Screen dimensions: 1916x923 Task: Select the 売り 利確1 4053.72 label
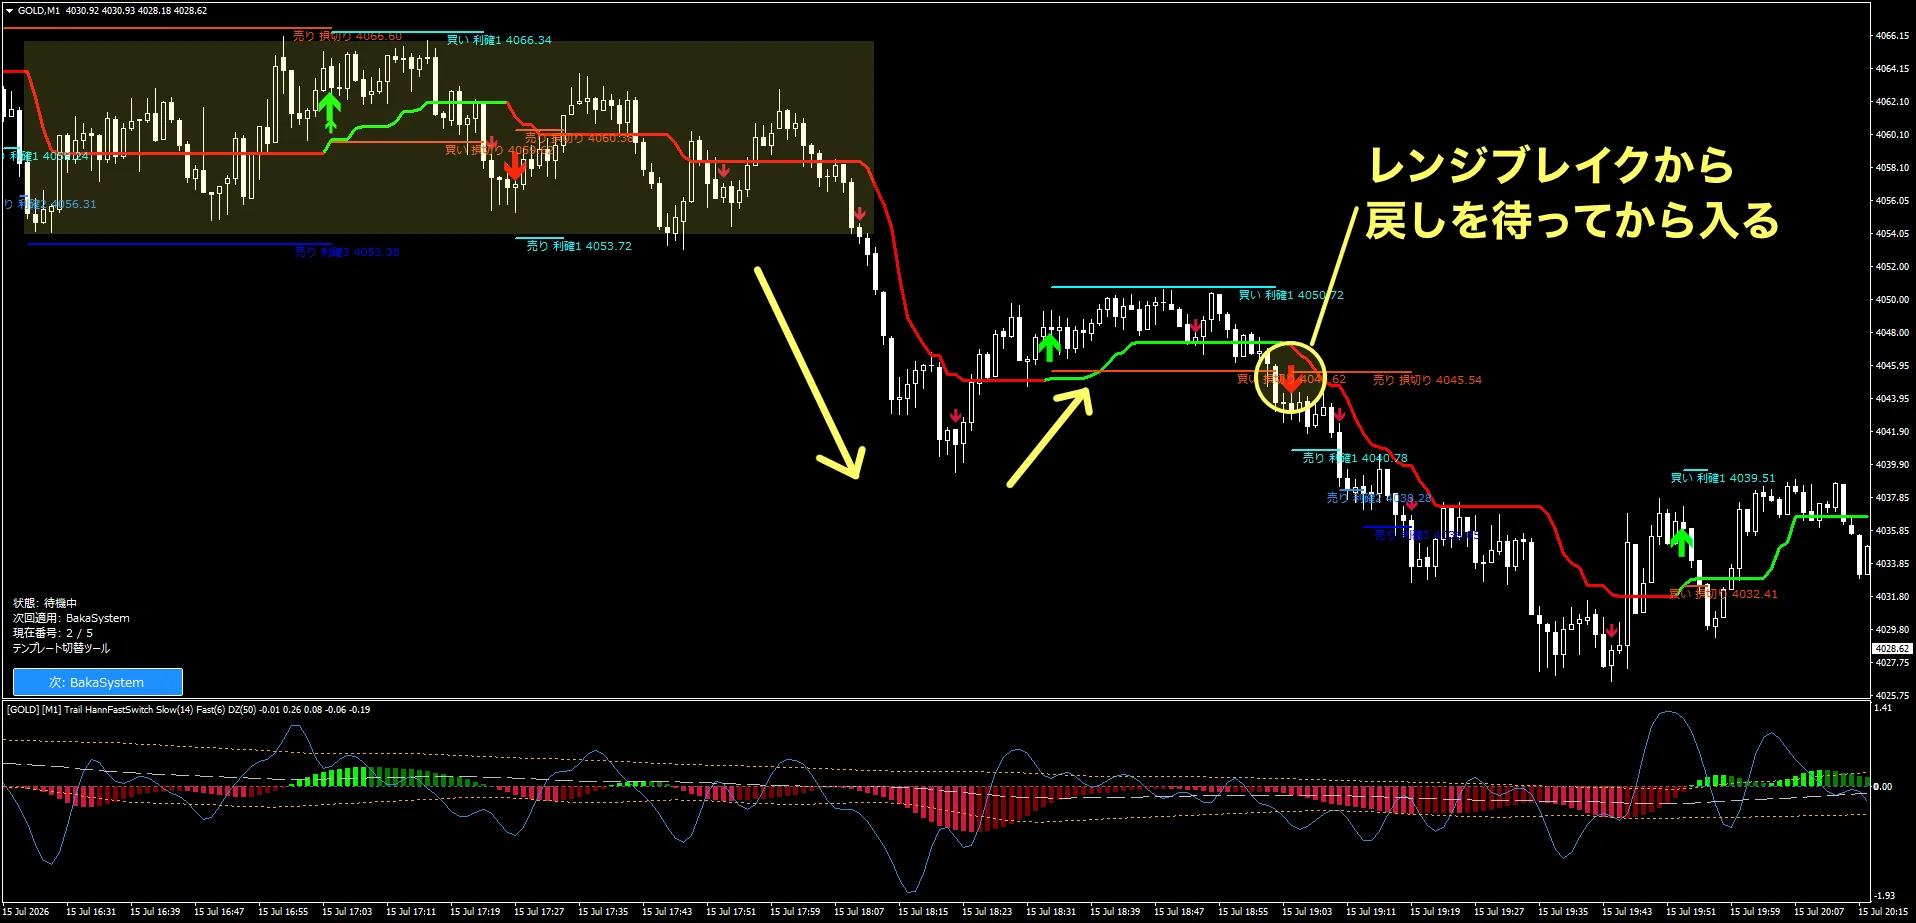coord(579,246)
